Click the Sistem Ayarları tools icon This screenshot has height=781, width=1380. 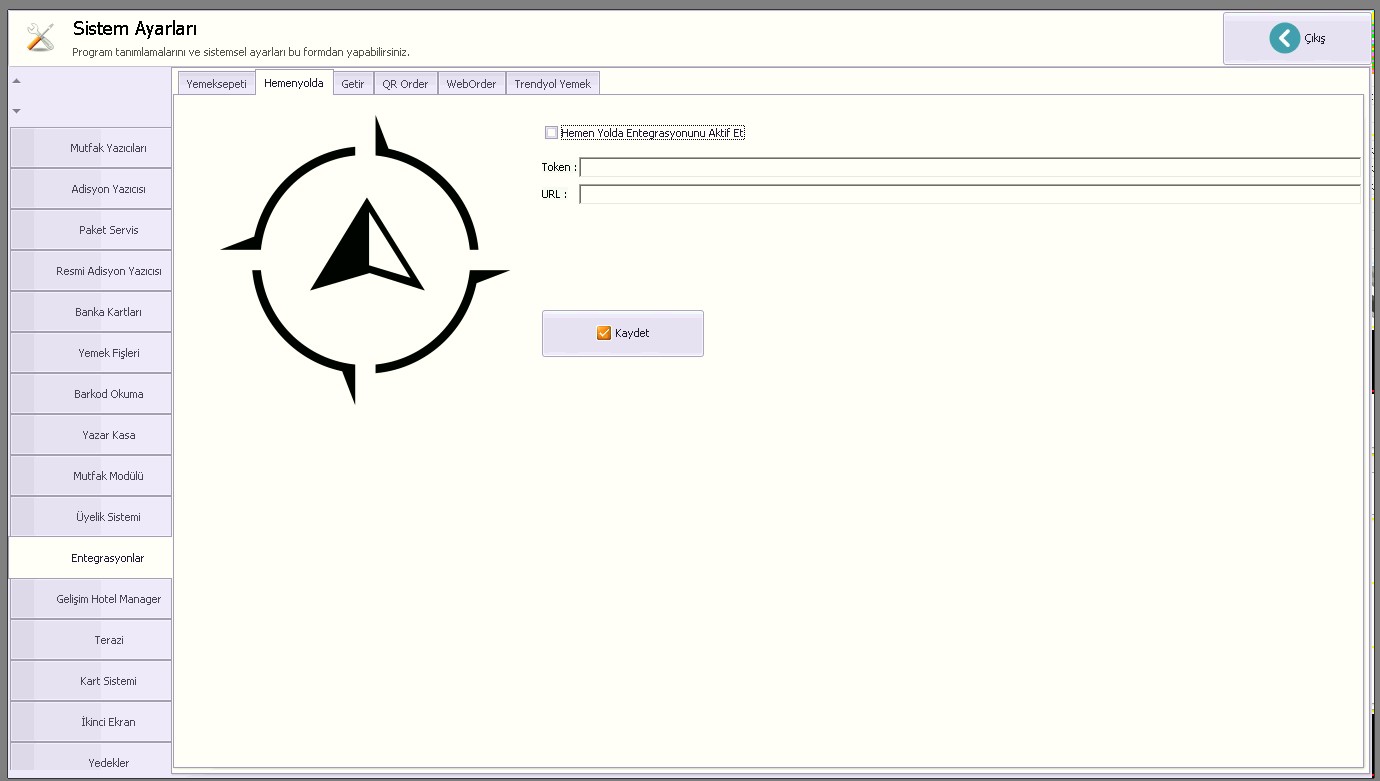pyautogui.click(x=40, y=37)
